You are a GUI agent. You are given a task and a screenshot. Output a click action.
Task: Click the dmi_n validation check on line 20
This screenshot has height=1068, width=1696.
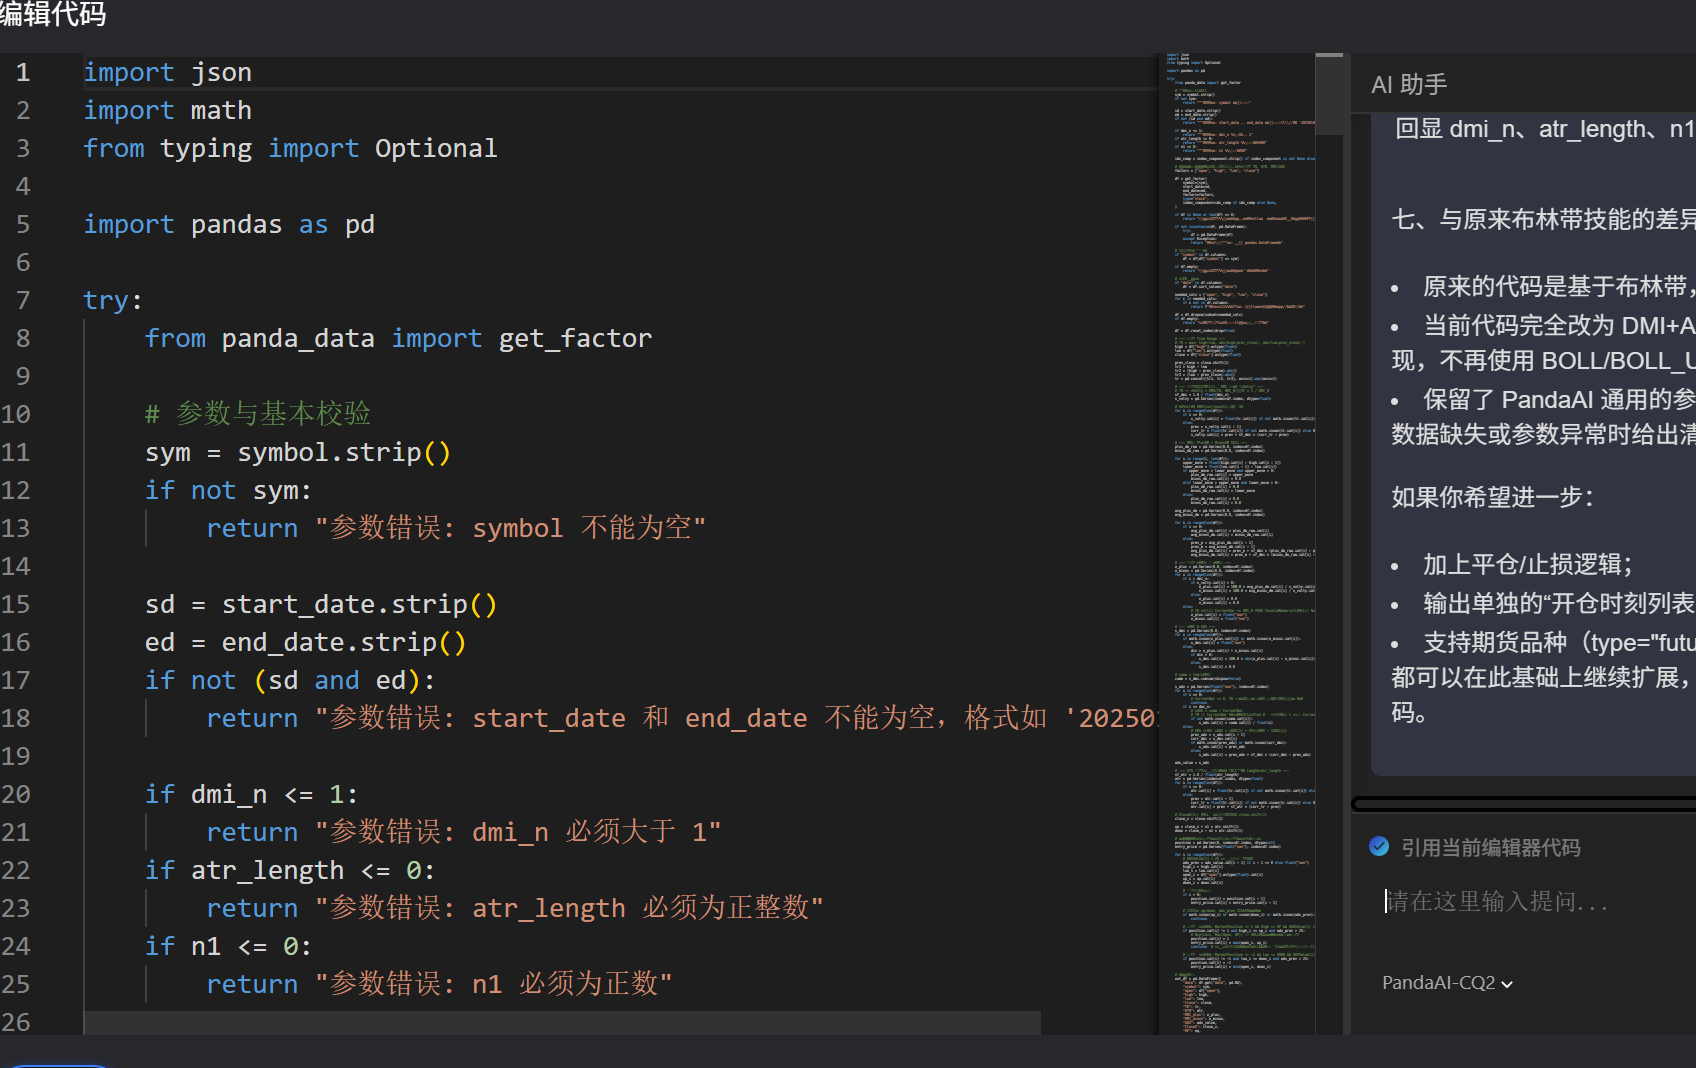pos(250,793)
